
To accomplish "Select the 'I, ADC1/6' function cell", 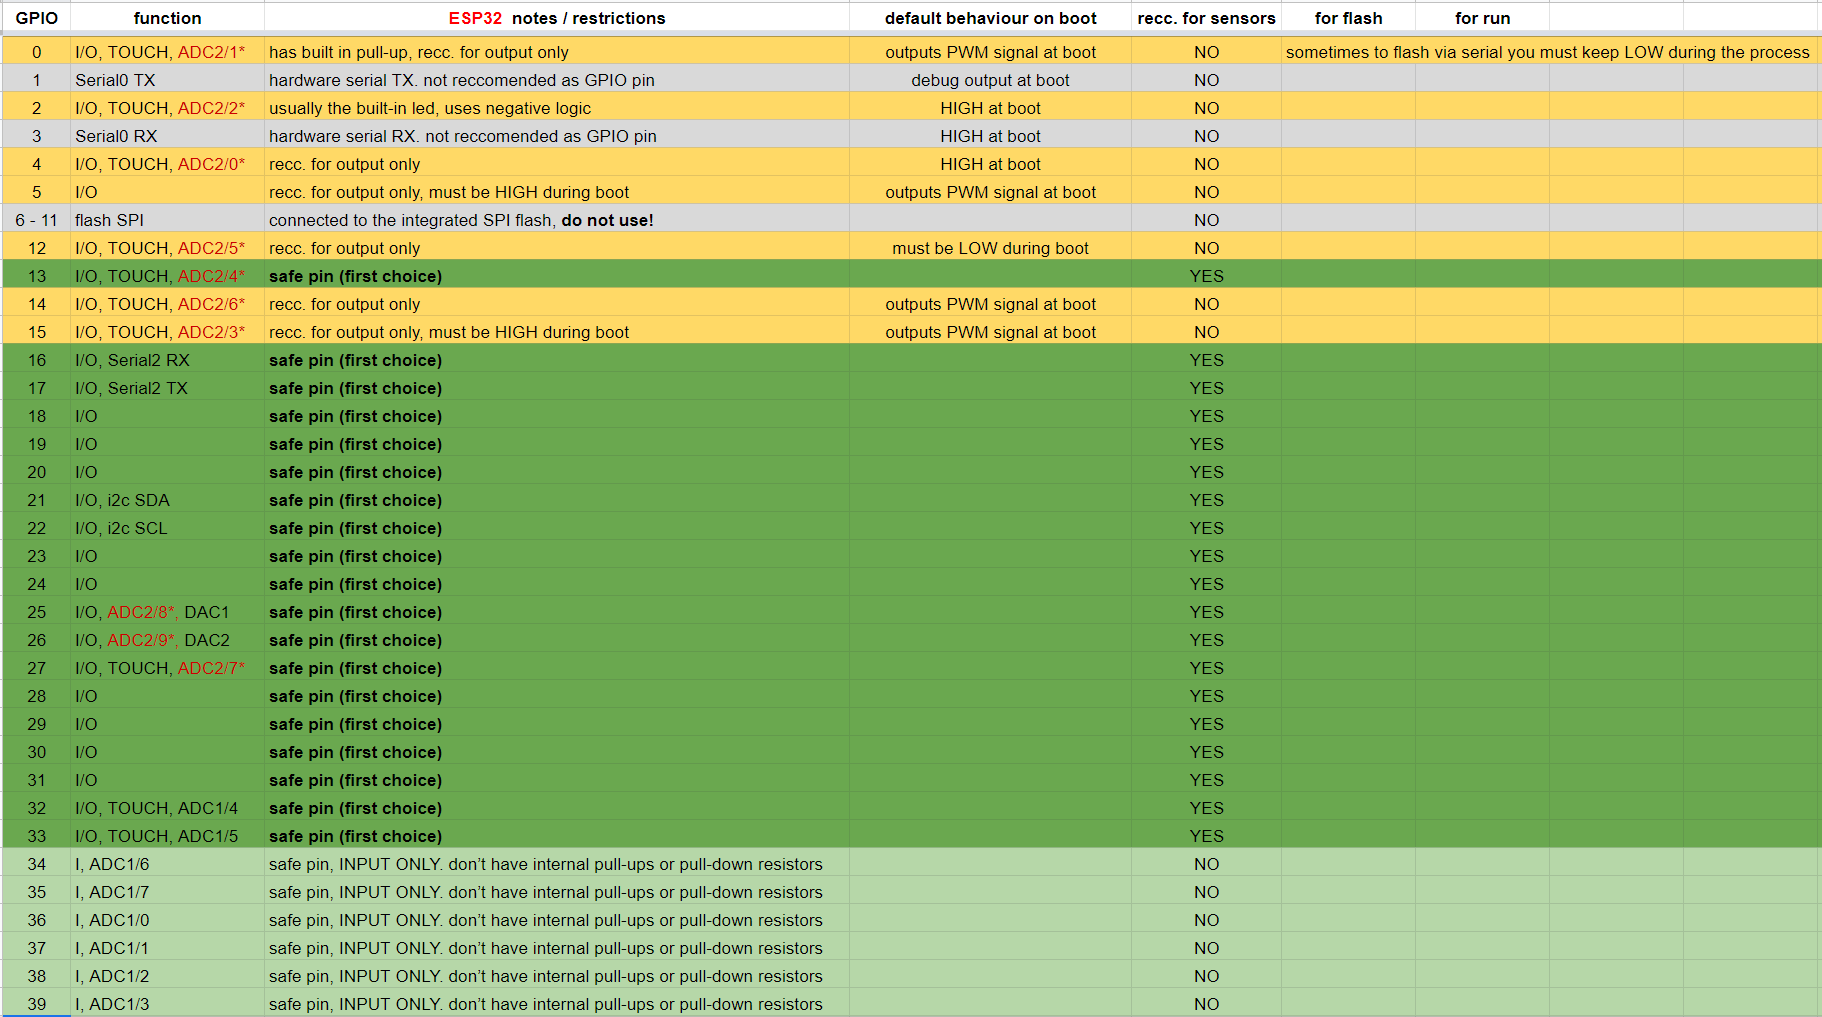I will click(167, 864).
